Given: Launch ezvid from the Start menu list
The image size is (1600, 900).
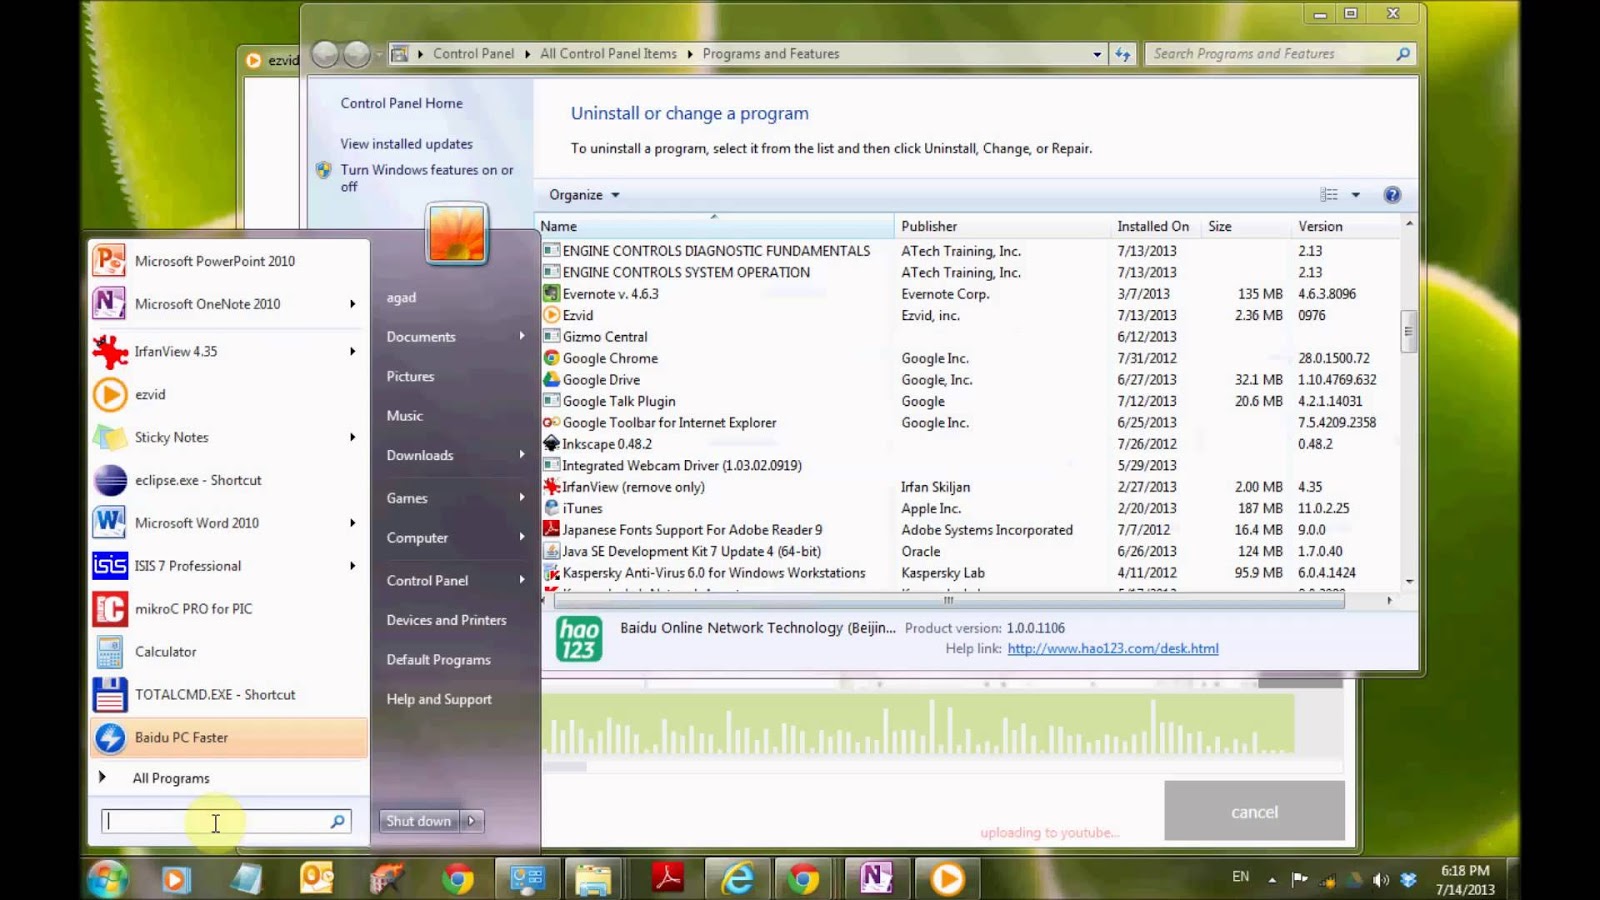Looking at the screenshot, I should tap(229, 394).
